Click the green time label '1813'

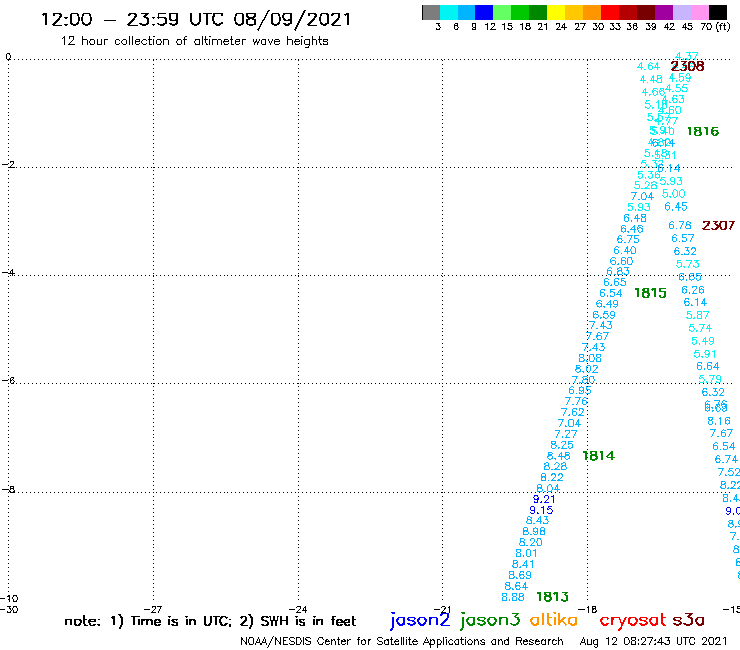(x=553, y=597)
